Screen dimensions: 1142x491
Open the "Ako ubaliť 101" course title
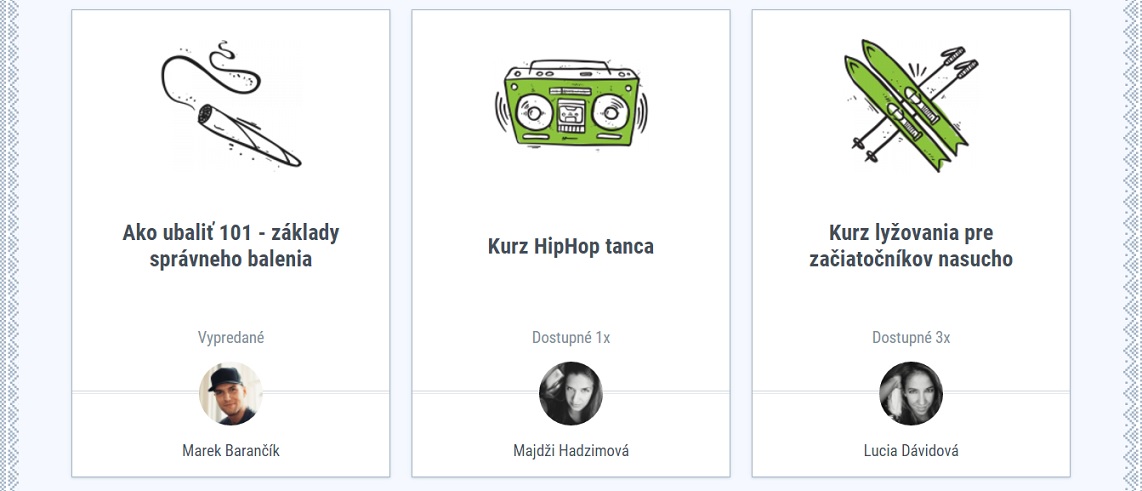pyautogui.click(x=231, y=246)
